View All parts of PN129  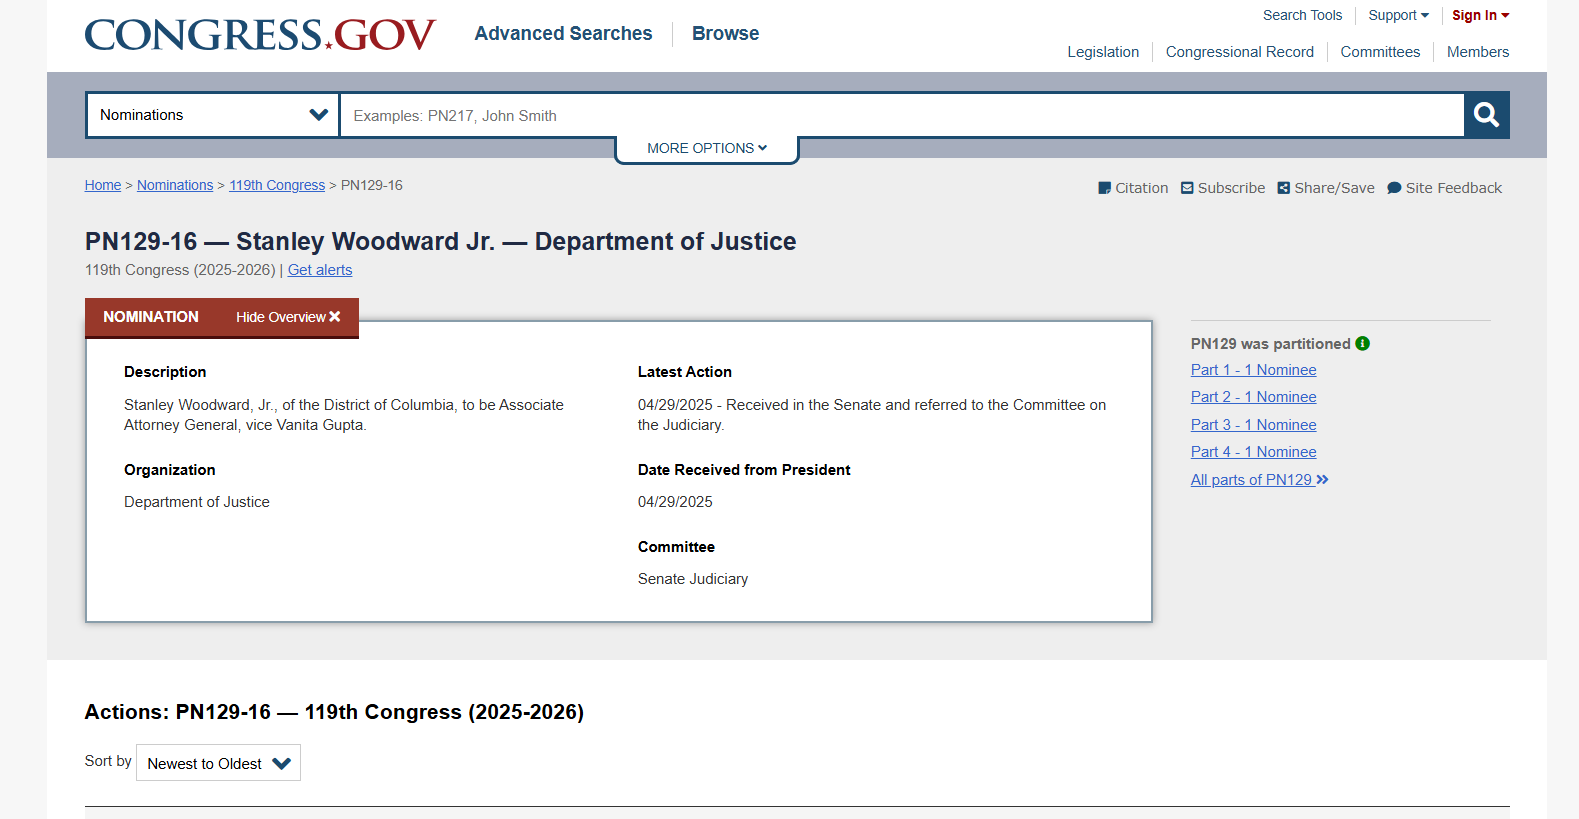click(x=1259, y=480)
